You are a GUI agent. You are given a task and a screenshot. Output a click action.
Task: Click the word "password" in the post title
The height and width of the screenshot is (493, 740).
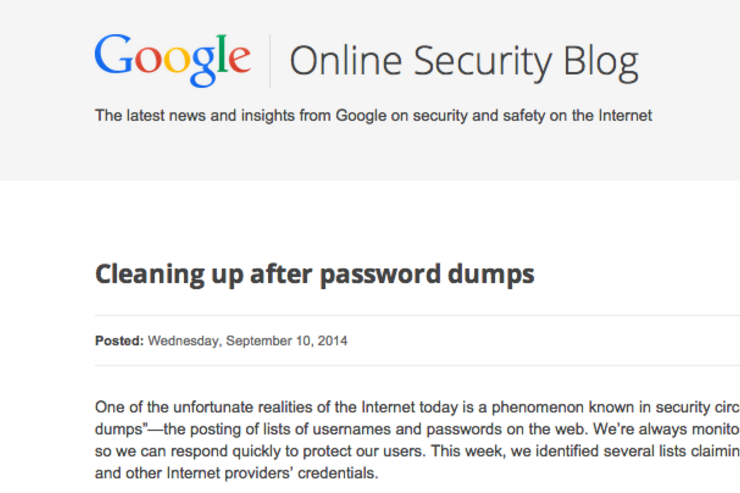point(380,275)
